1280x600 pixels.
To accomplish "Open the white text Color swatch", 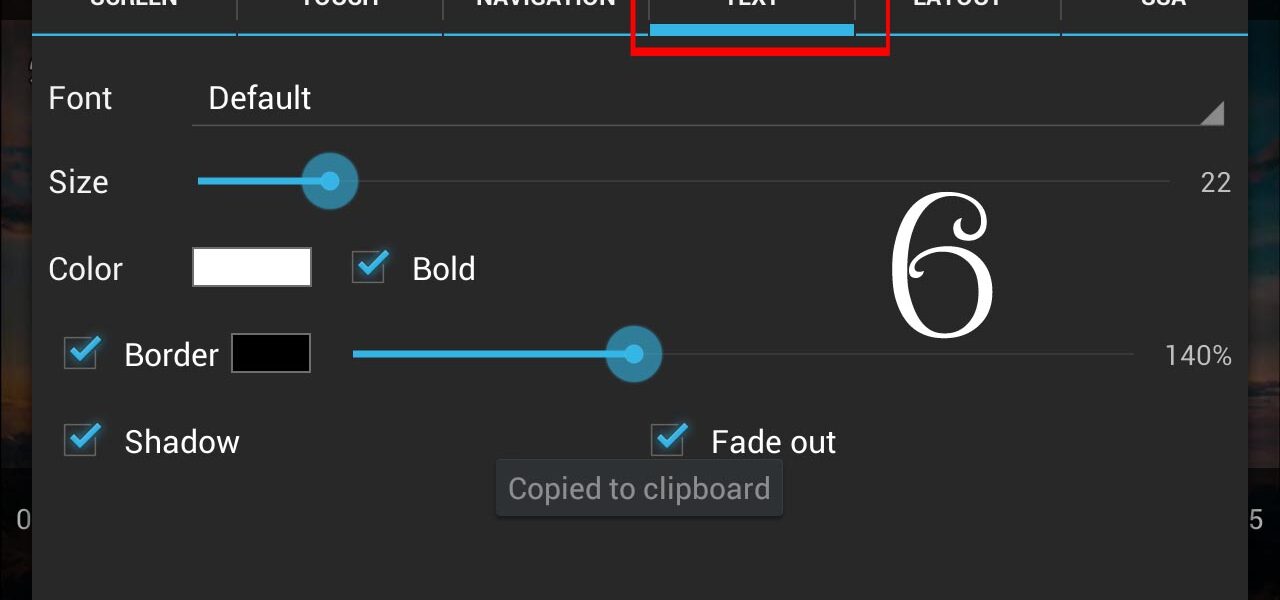I will (252, 267).
